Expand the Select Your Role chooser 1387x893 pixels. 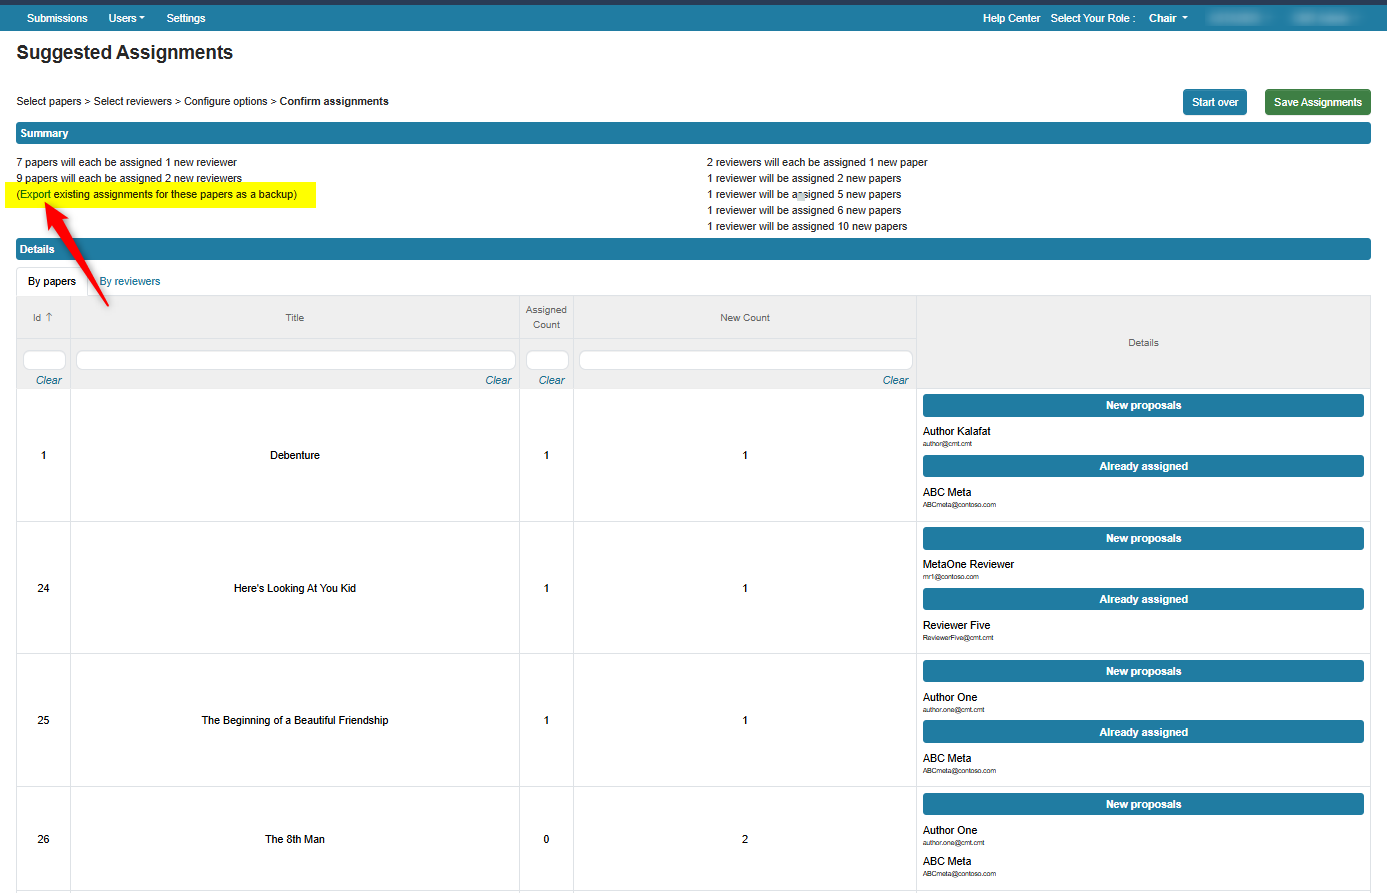coord(1093,17)
